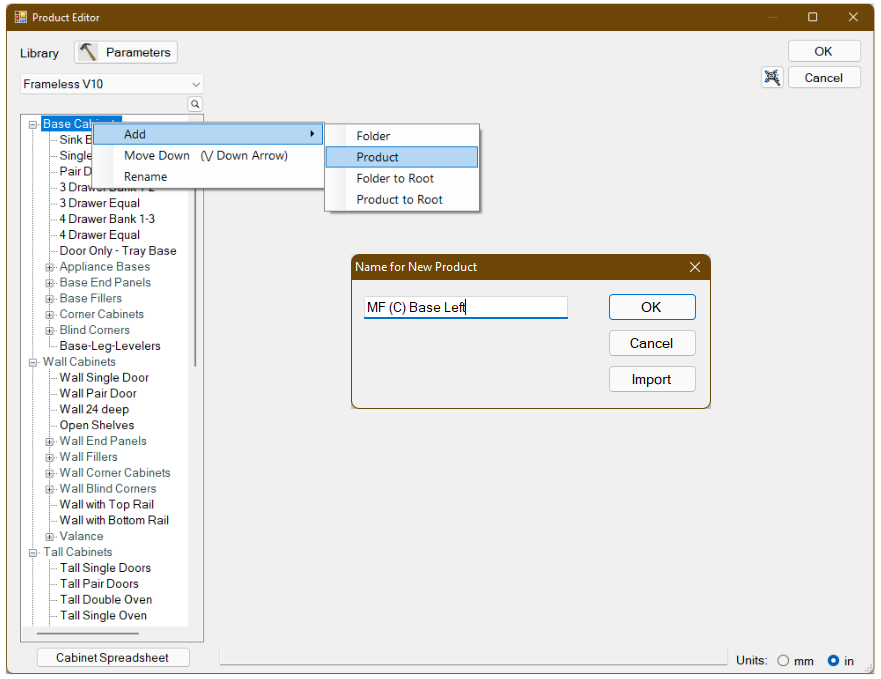881x679 pixels.
Task: Select the in units radio button
Action: tap(833, 661)
